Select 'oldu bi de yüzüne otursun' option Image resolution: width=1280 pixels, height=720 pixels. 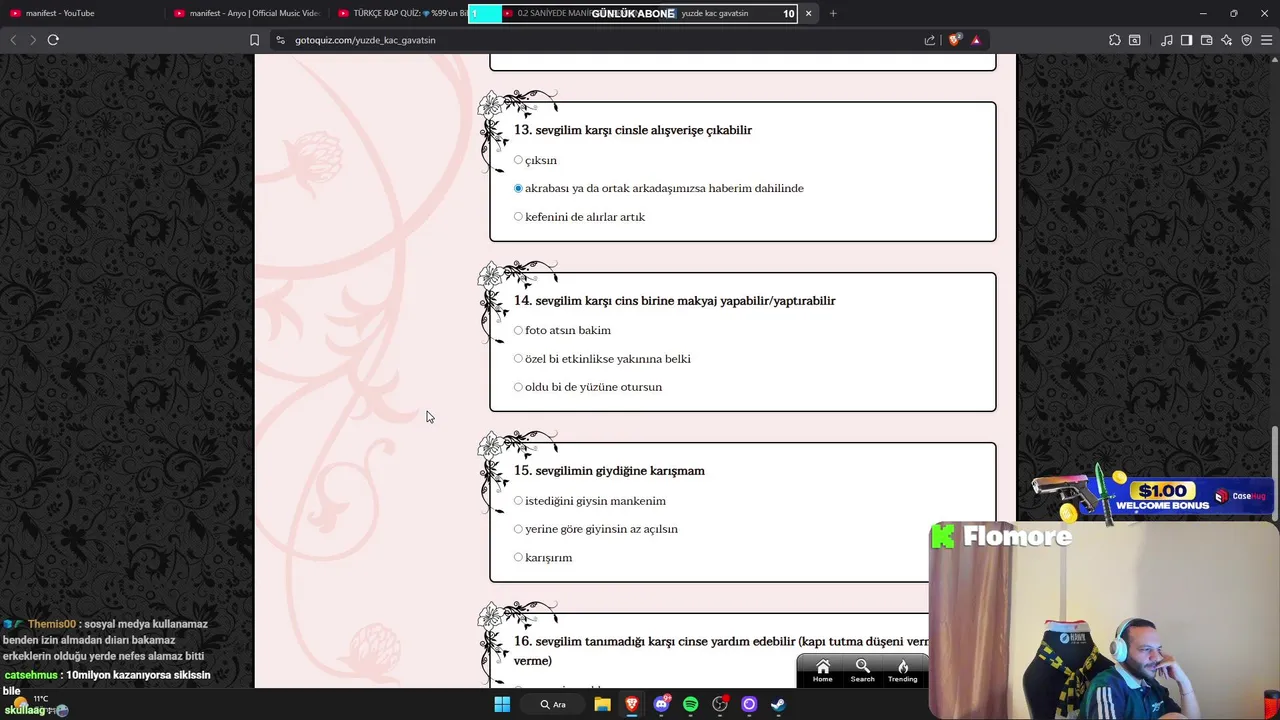click(518, 387)
